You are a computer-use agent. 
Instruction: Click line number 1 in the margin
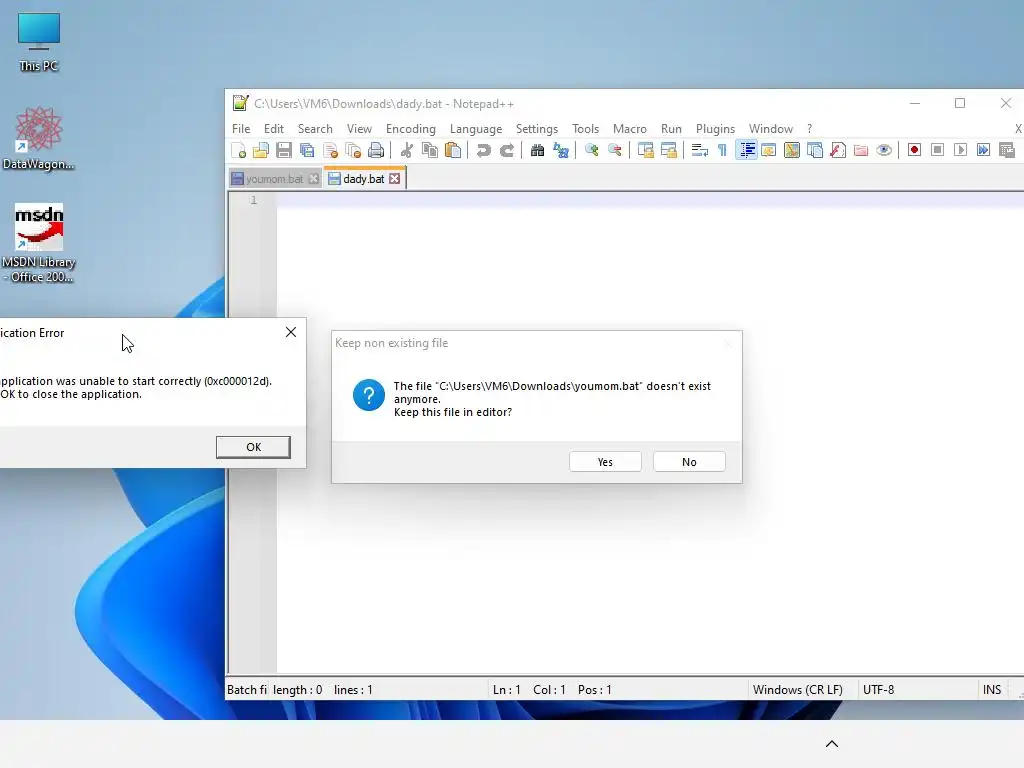click(253, 200)
